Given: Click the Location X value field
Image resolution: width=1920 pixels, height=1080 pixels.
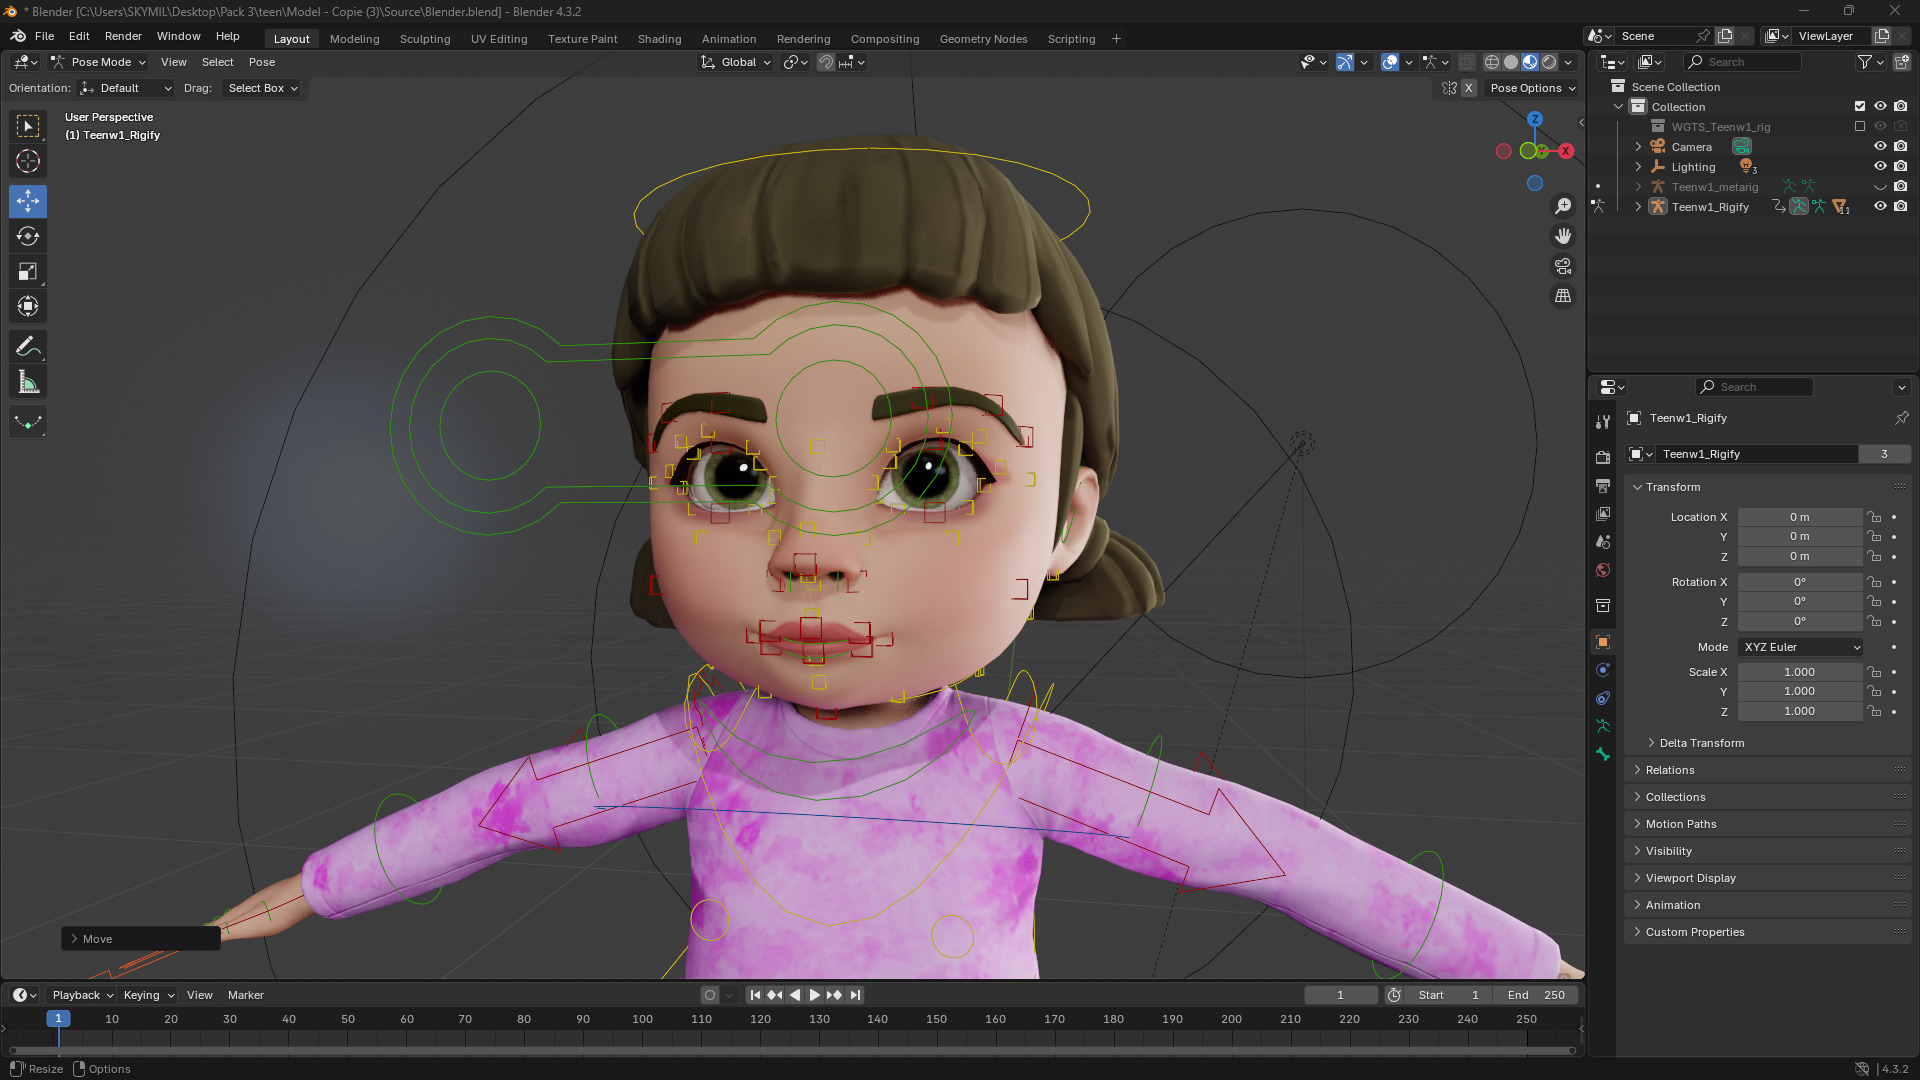Looking at the screenshot, I should 1800,517.
